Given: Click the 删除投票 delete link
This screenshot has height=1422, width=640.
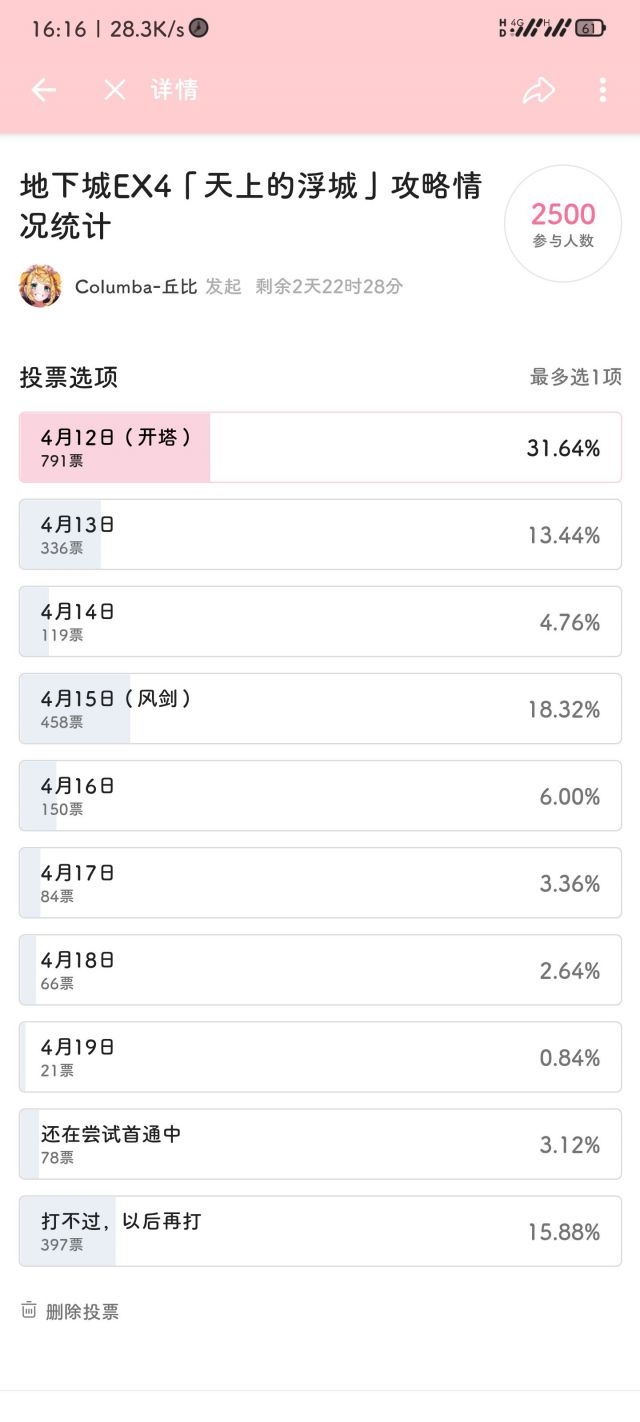Looking at the screenshot, I should tap(82, 1311).
